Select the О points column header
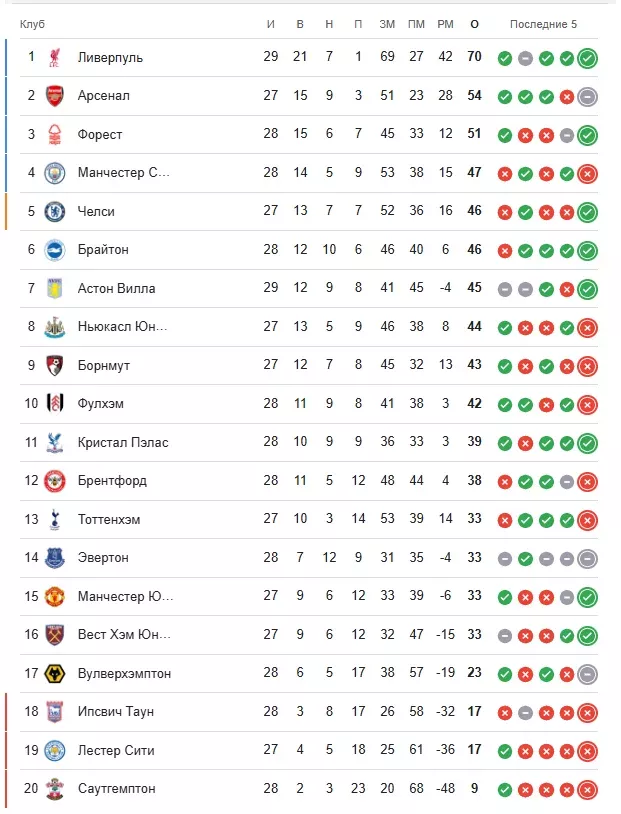The width and height of the screenshot is (621, 814). point(474,24)
